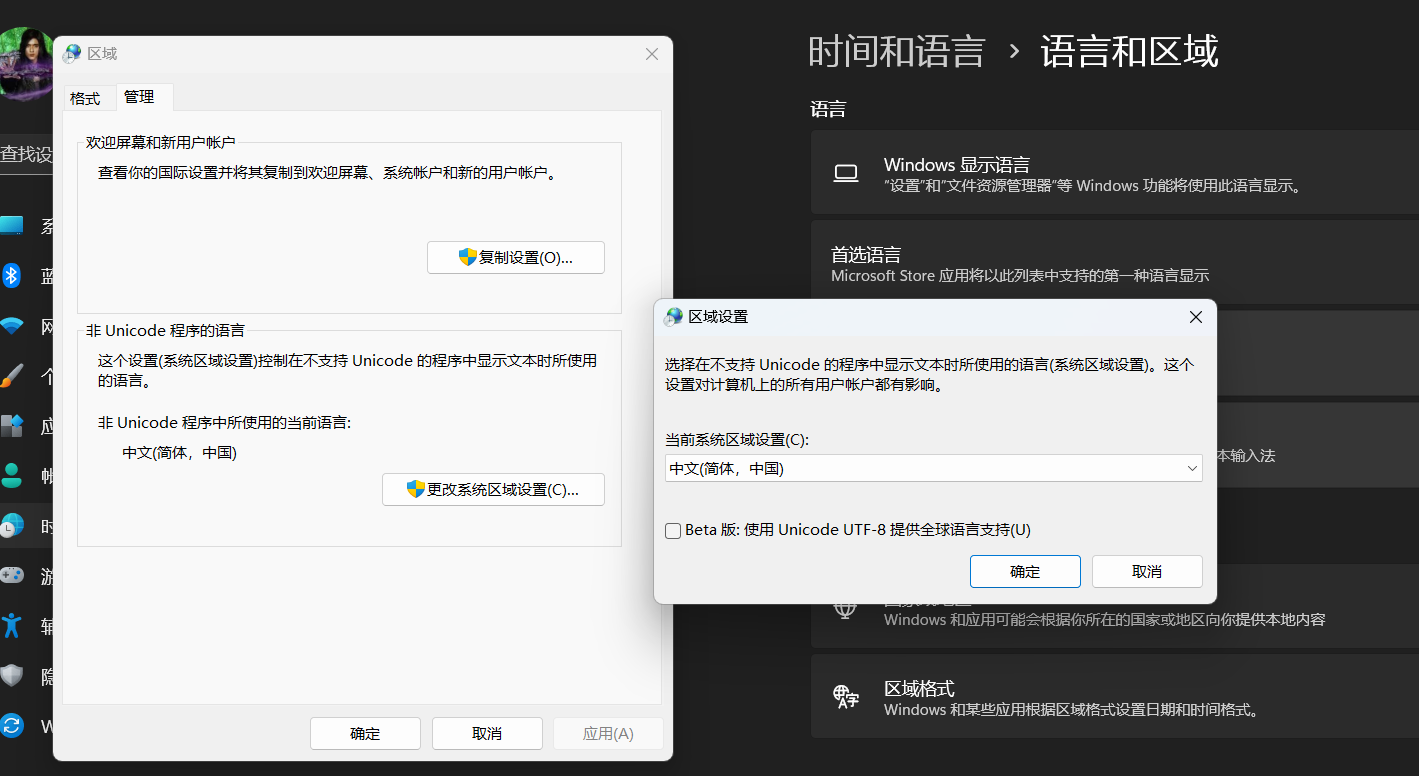The height and width of the screenshot is (776, 1419).
Task: Click the 复制设置(O)... button
Action: pos(516,257)
